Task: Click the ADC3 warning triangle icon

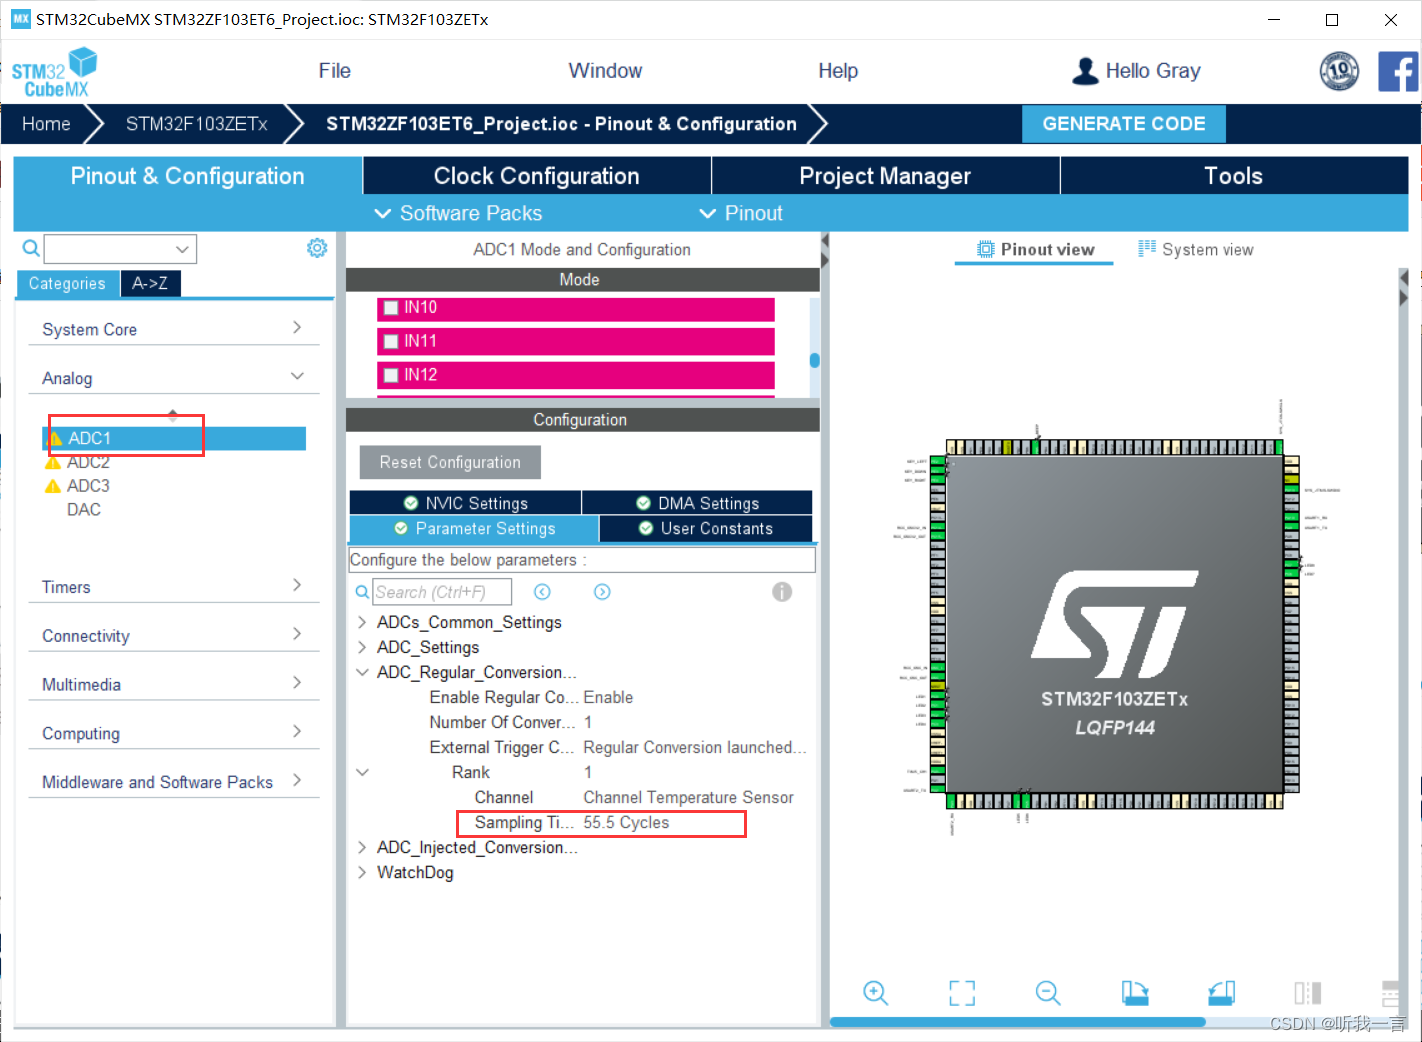Action: click(53, 486)
